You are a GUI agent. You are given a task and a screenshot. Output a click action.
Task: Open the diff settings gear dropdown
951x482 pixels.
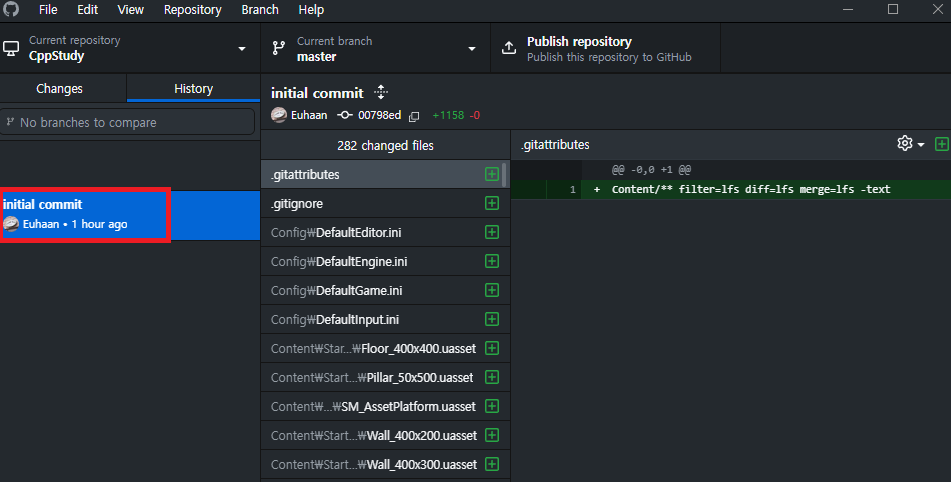tap(911, 144)
